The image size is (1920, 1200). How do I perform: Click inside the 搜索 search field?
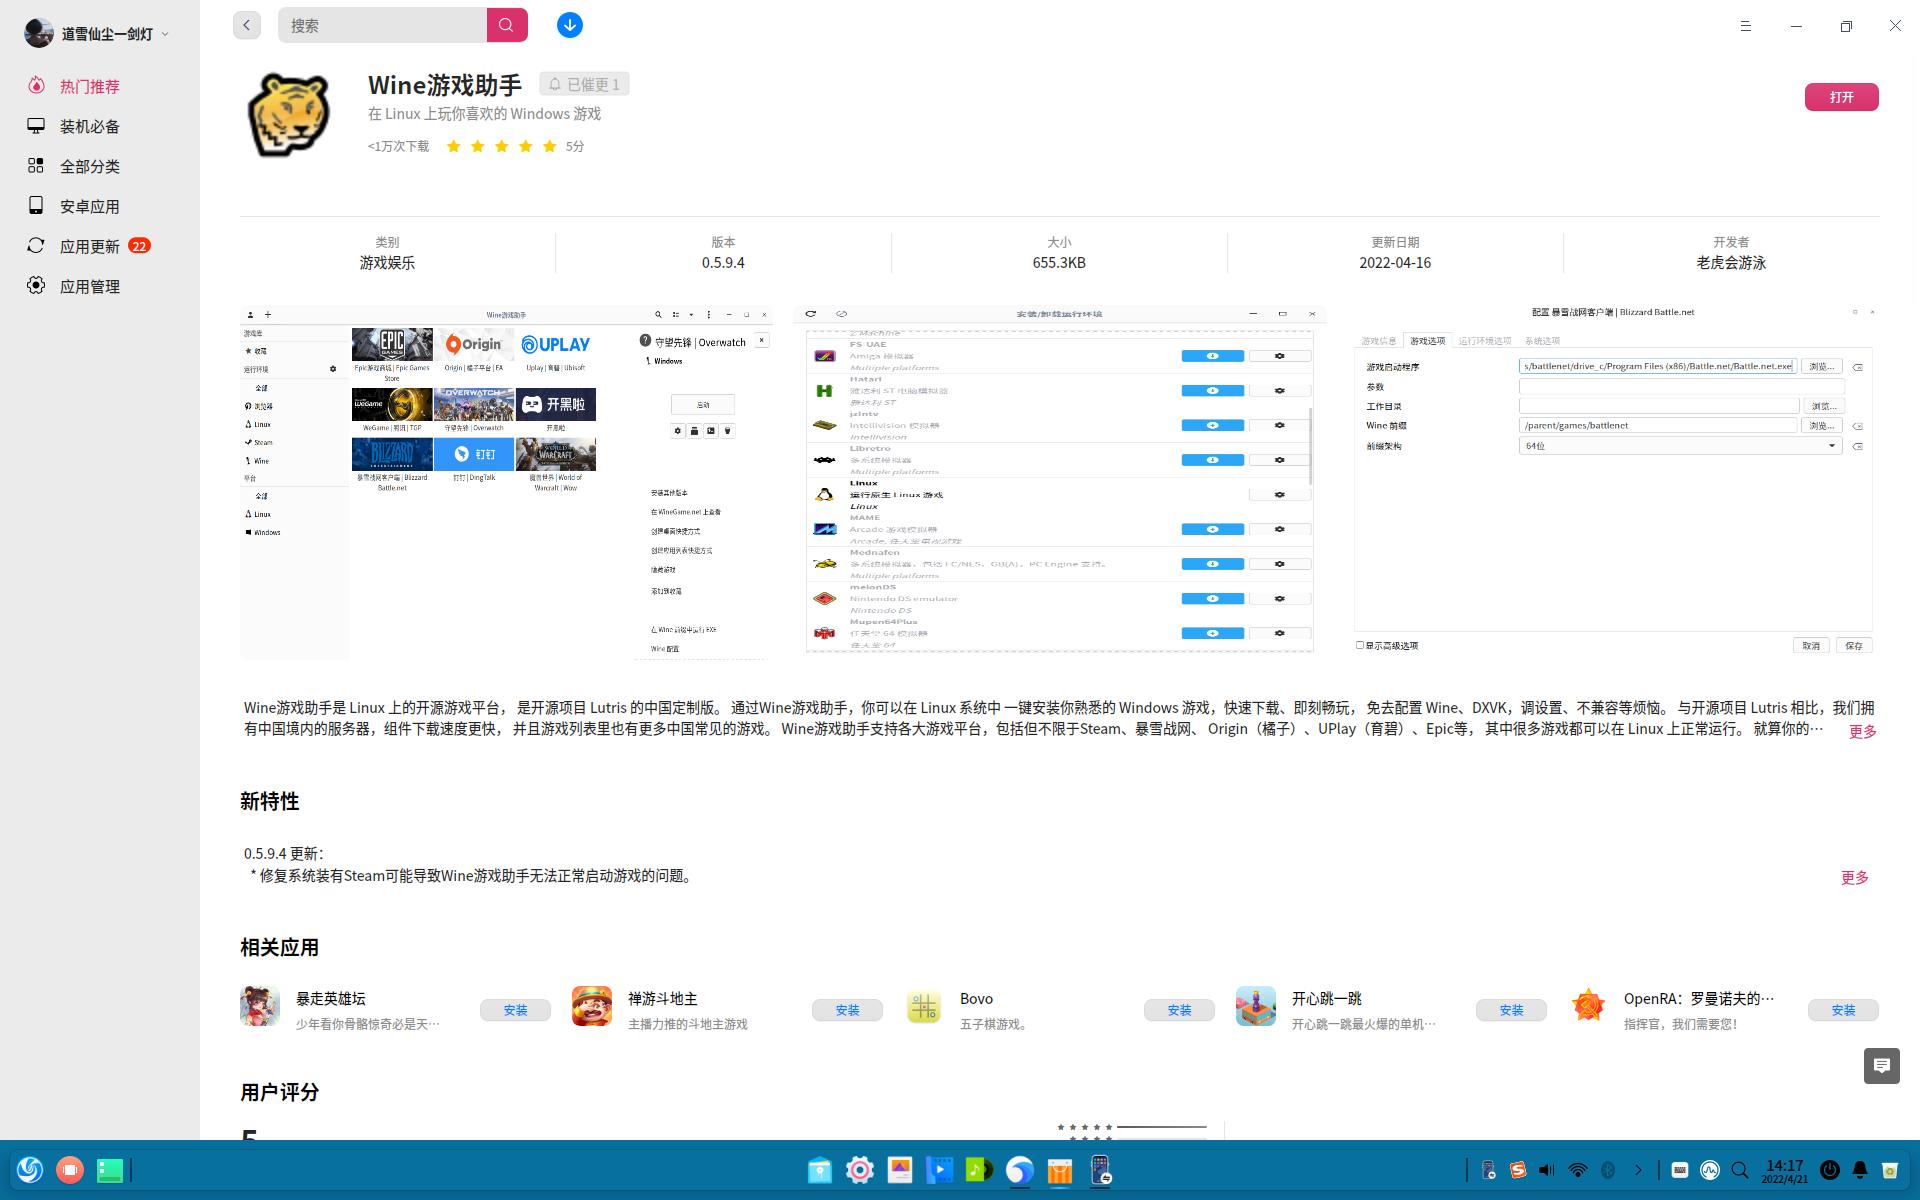[380, 25]
